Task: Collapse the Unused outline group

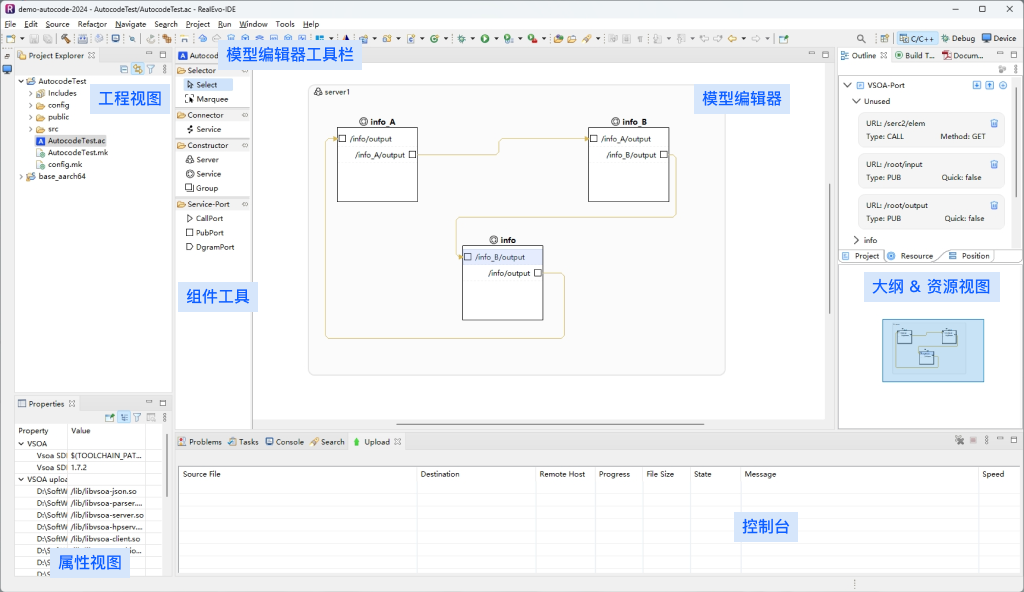Action: point(856,101)
